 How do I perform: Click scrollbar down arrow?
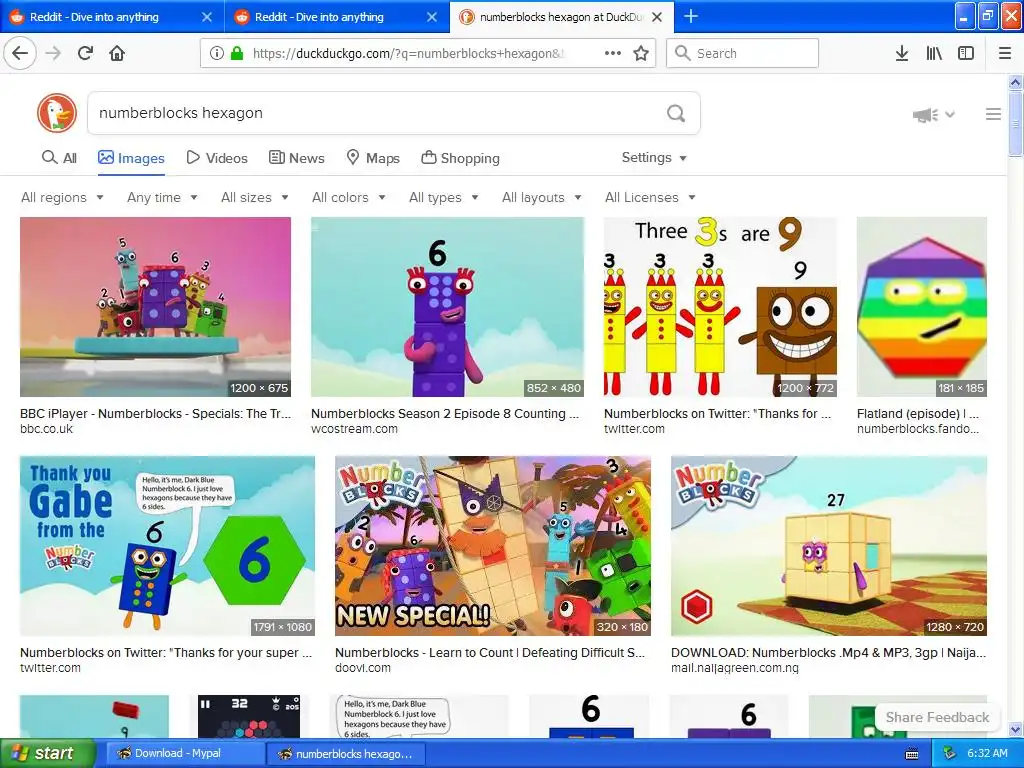coord(1016,729)
